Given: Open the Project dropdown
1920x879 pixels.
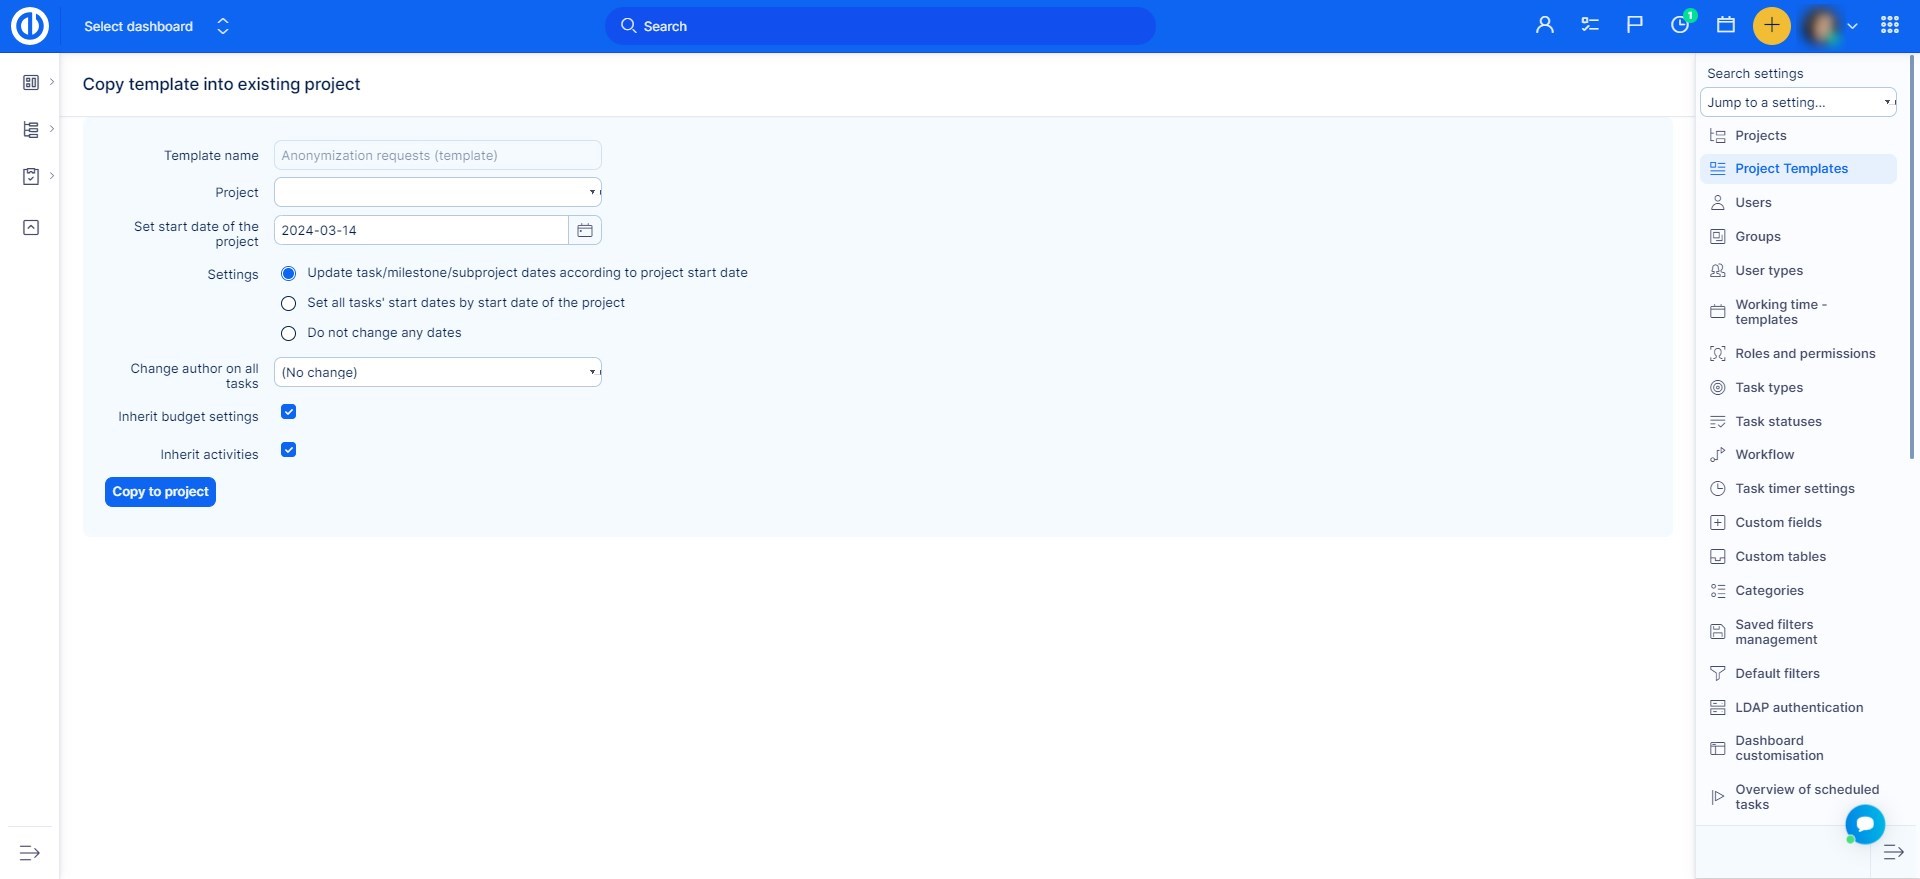Looking at the screenshot, I should tap(437, 192).
